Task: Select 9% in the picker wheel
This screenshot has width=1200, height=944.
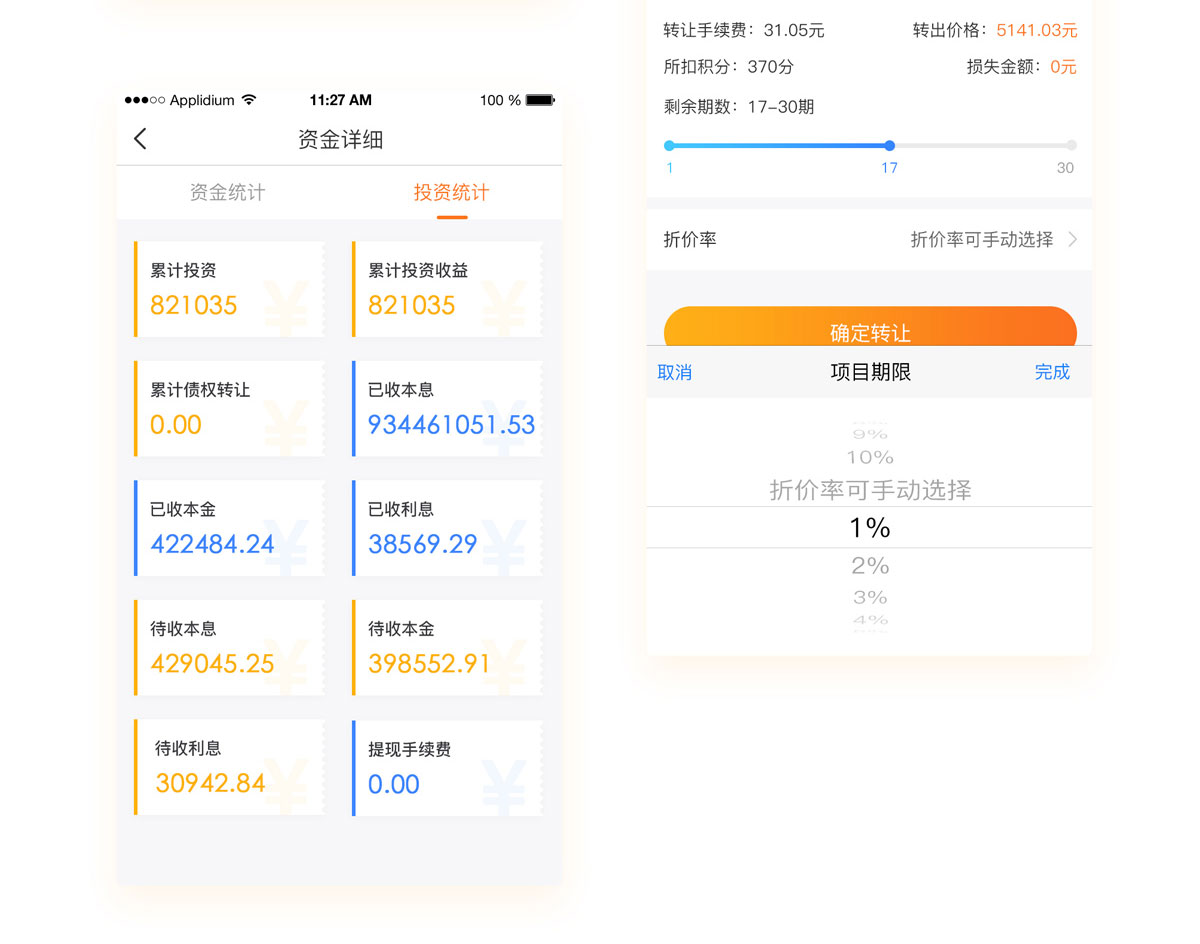Action: pyautogui.click(x=870, y=434)
